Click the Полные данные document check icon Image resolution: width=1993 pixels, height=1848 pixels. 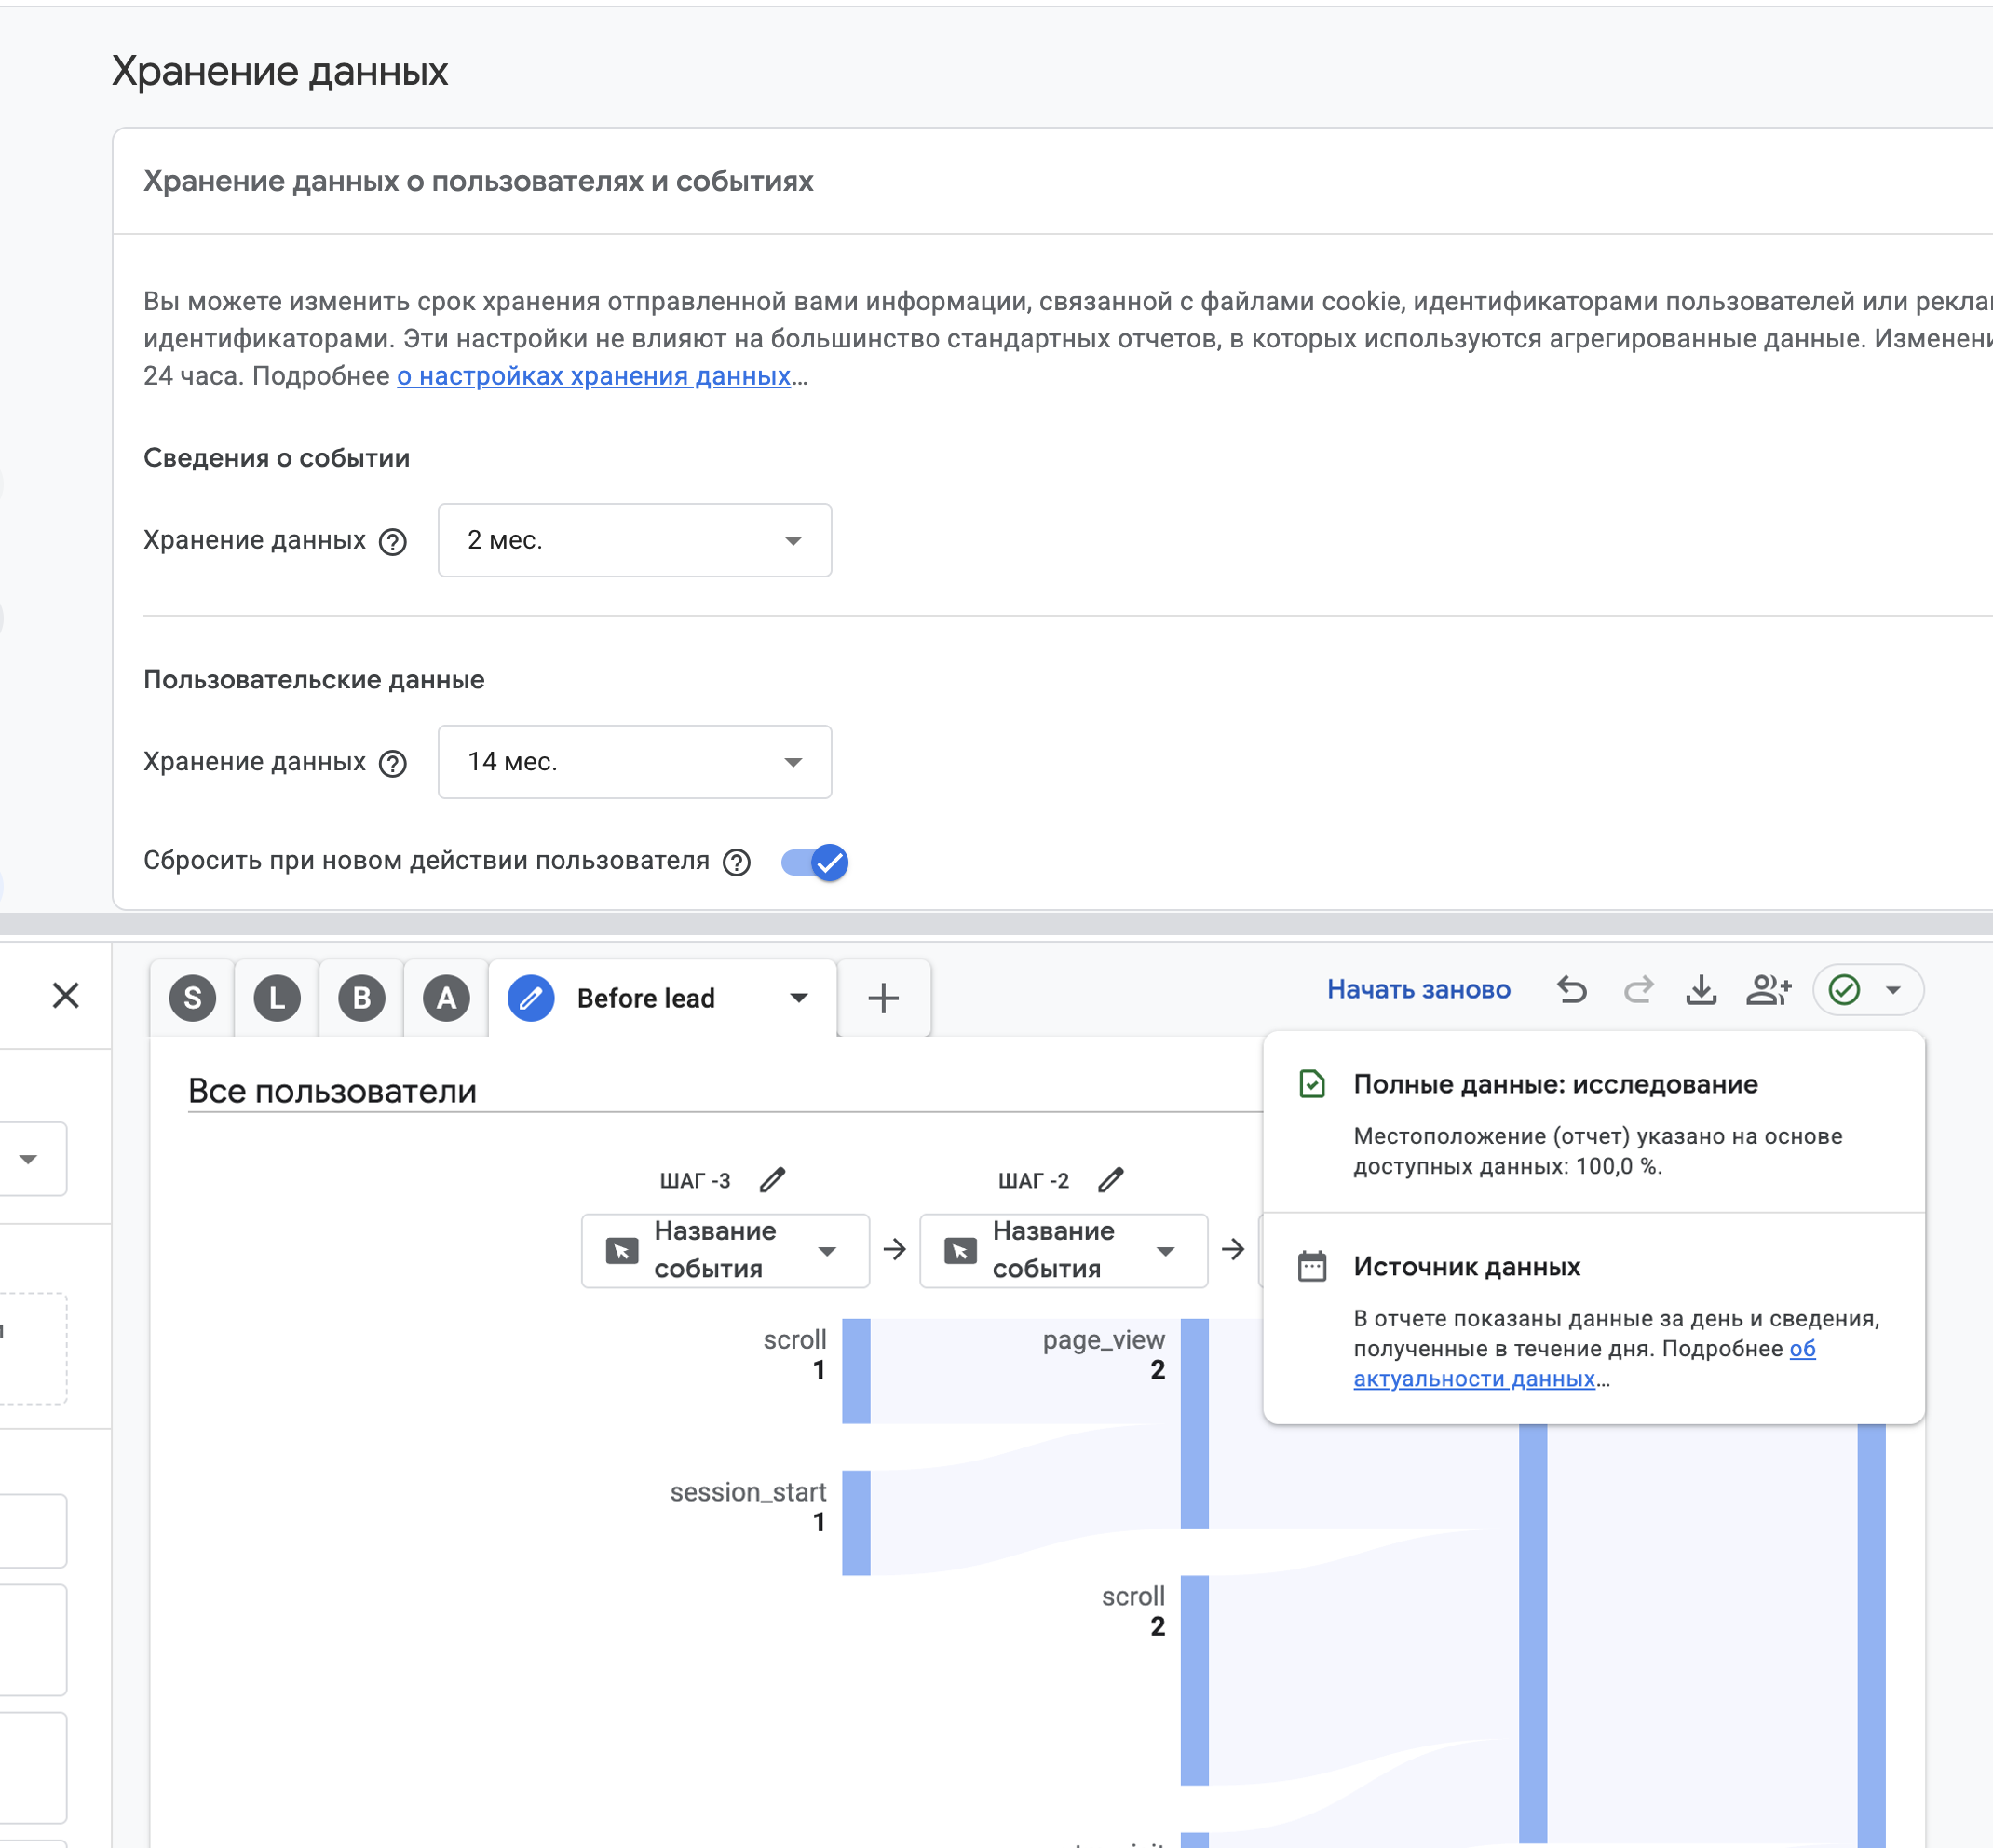1312,1084
